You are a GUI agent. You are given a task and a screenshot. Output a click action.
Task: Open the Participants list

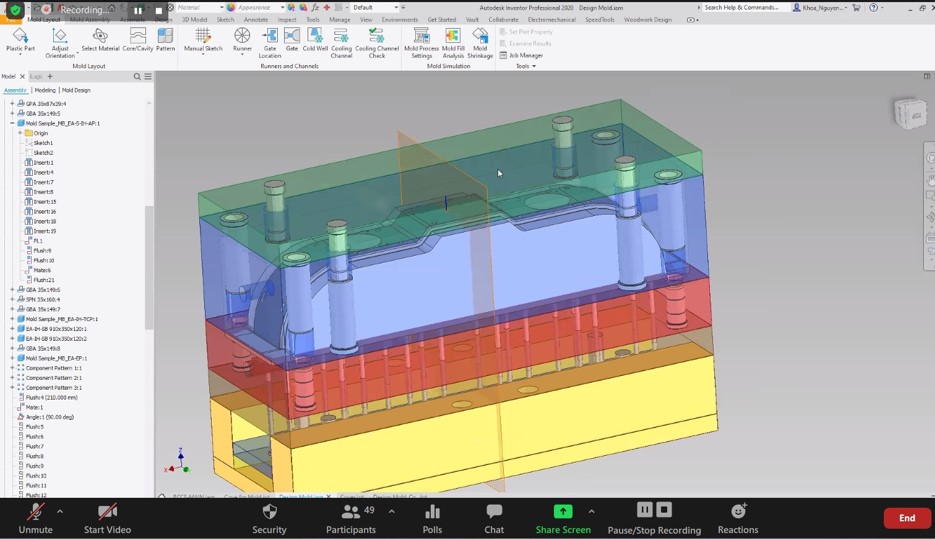[x=351, y=519]
